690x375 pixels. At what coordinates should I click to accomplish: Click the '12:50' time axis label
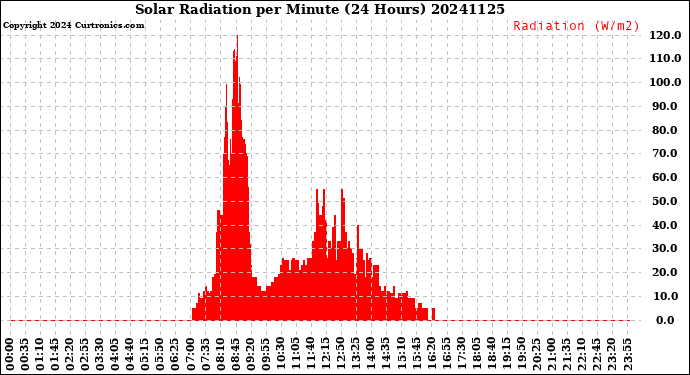(x=341, y=355)
